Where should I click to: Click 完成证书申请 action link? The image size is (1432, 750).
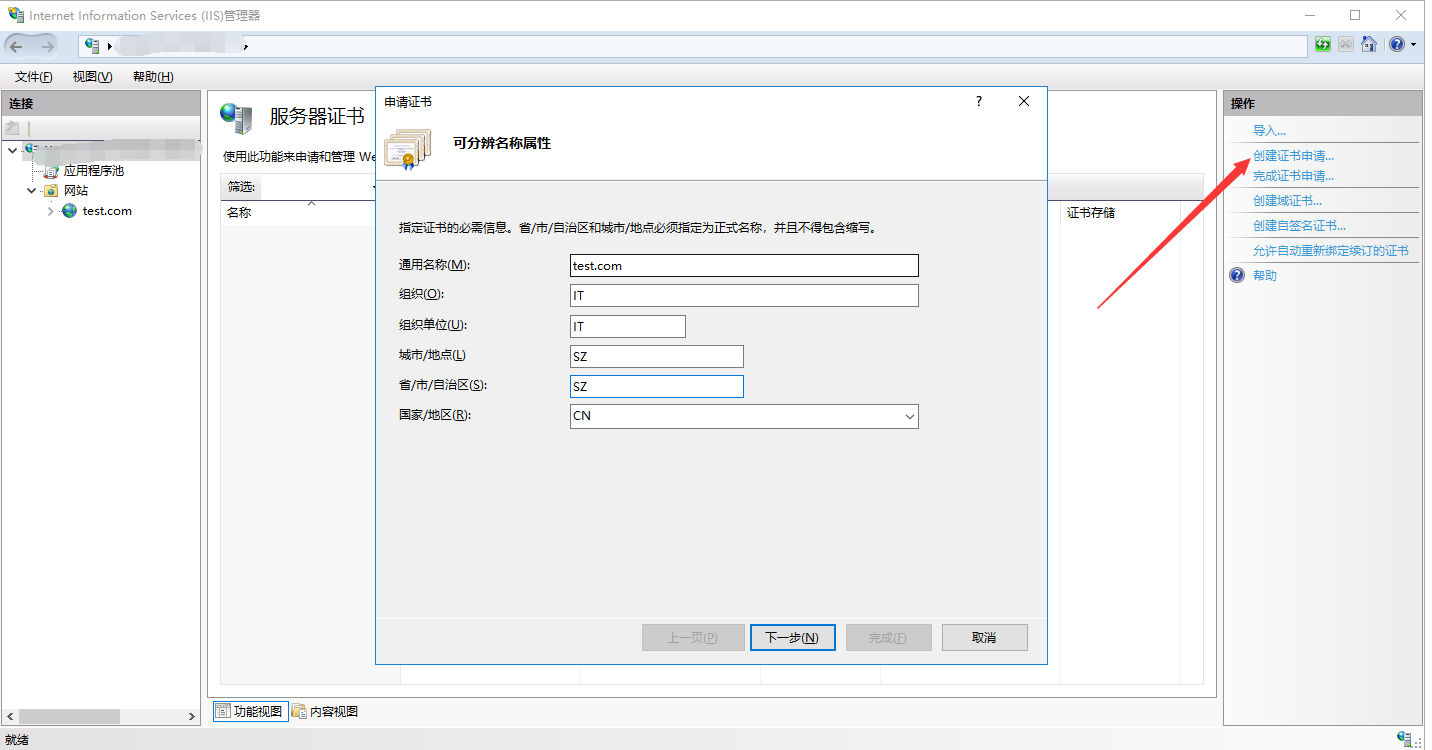[x=1293, y=176]
